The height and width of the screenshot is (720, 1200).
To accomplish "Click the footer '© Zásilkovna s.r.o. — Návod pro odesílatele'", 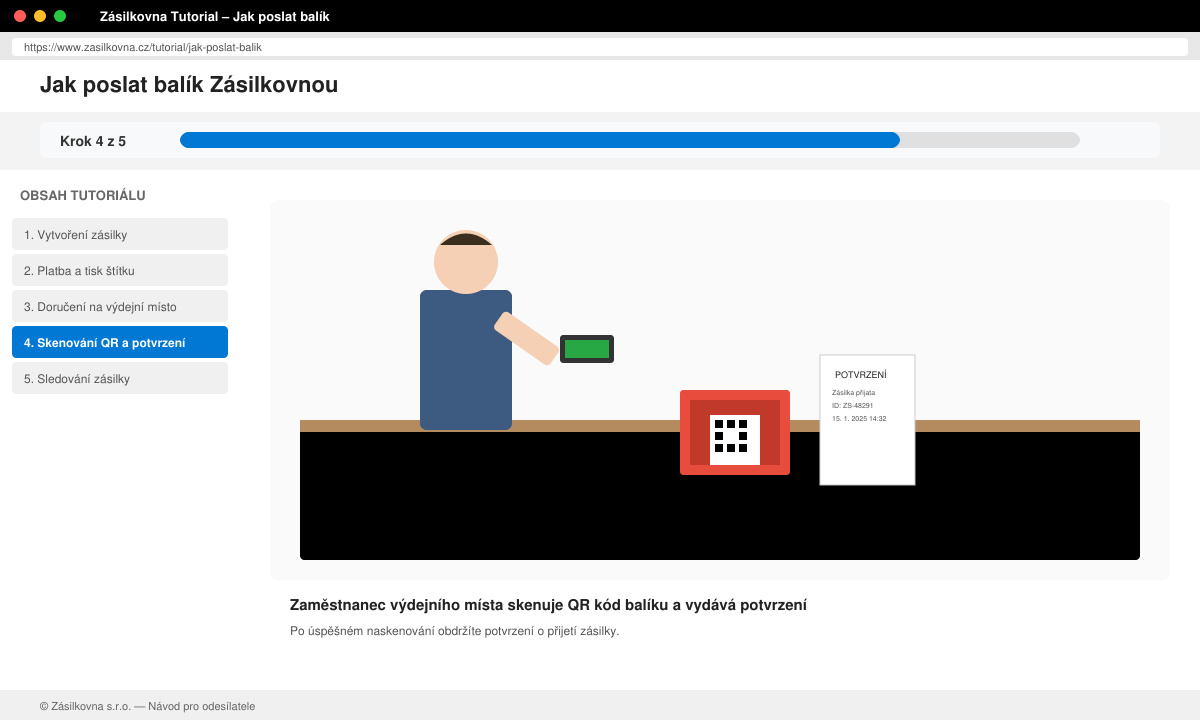I will pos(147,706).
